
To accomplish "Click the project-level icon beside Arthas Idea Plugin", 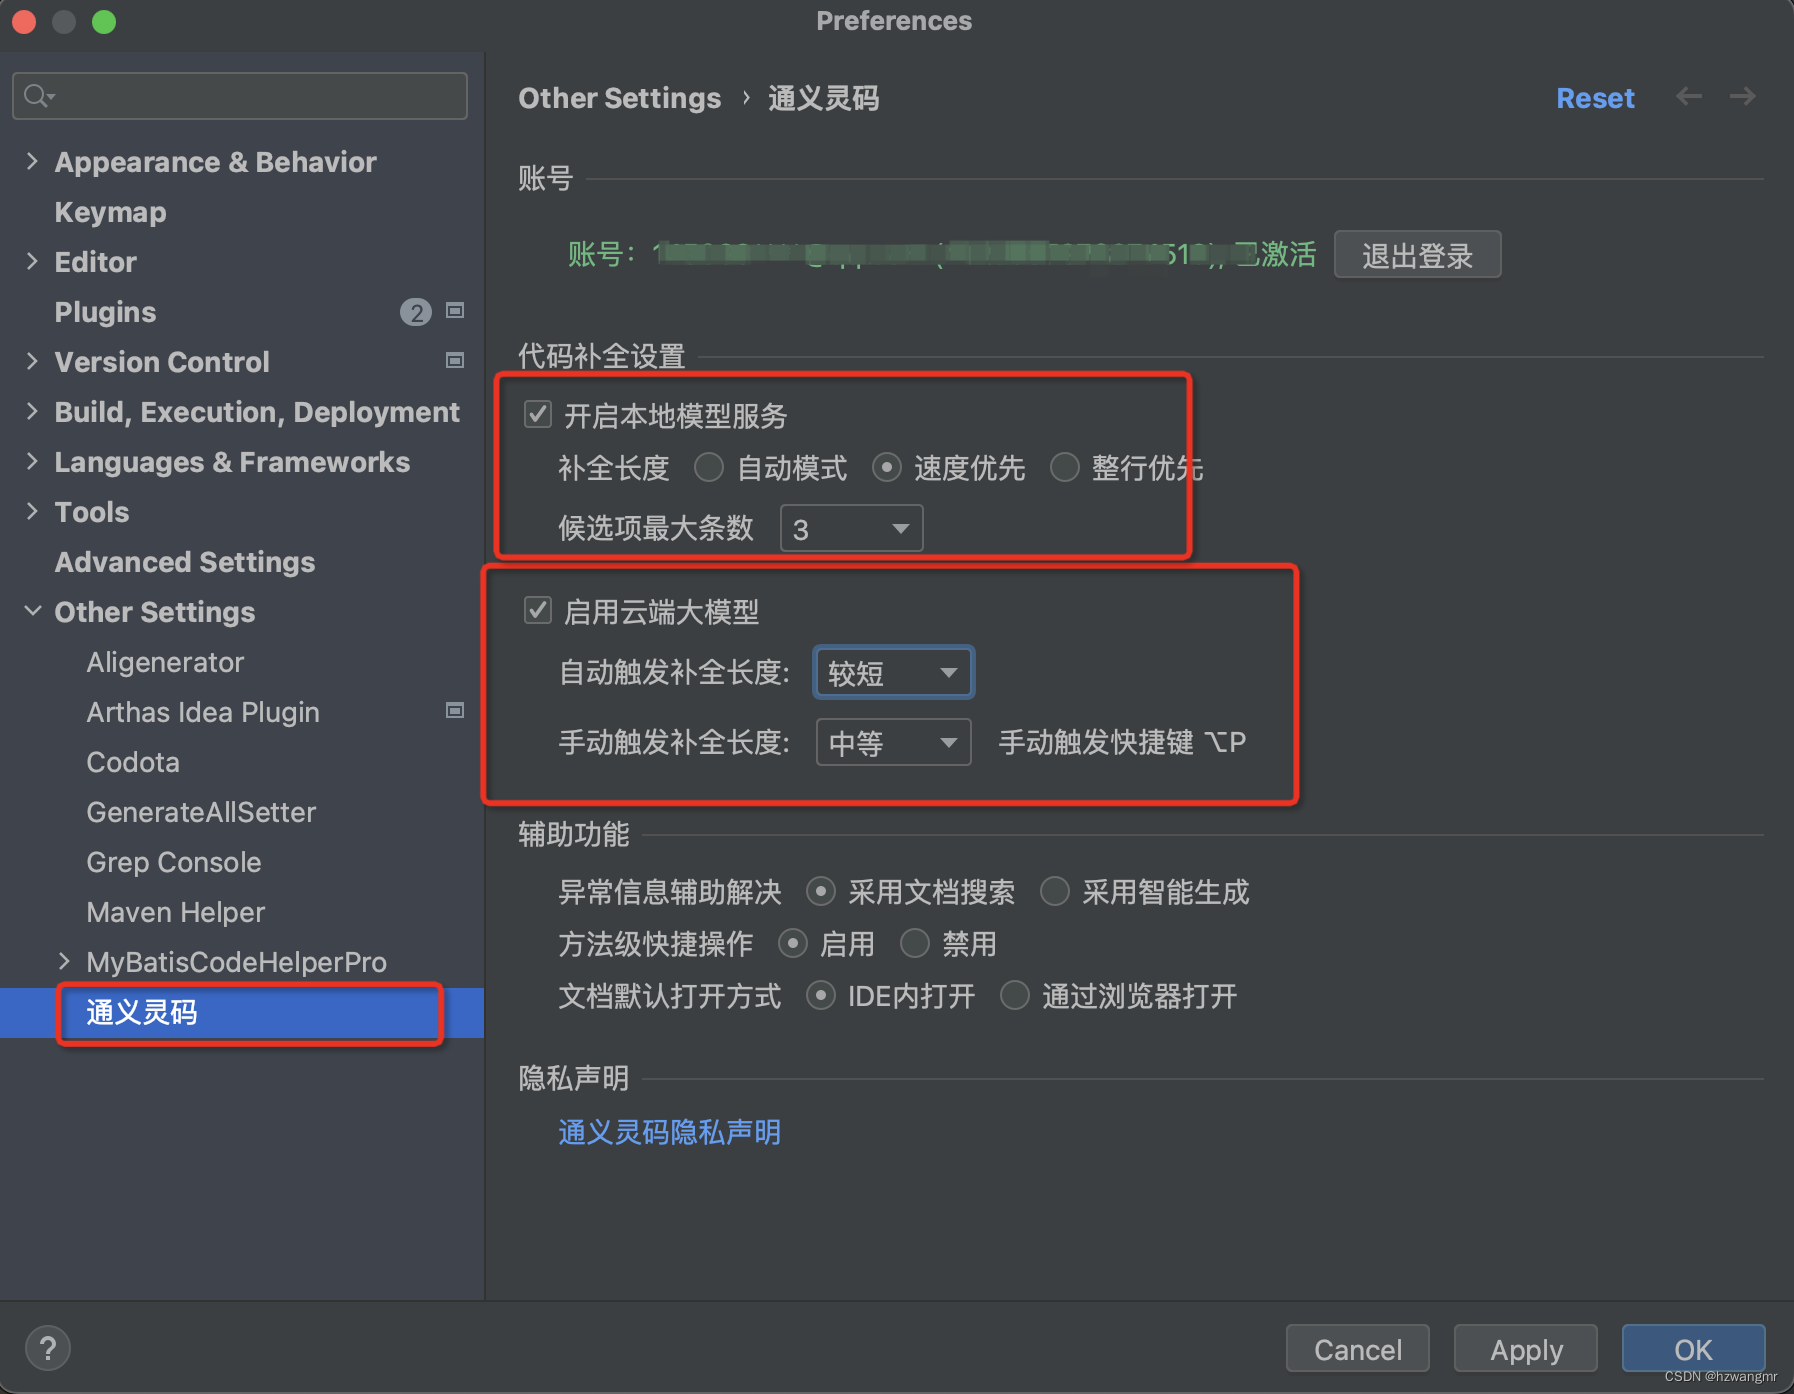I will [x=455, y=710].
